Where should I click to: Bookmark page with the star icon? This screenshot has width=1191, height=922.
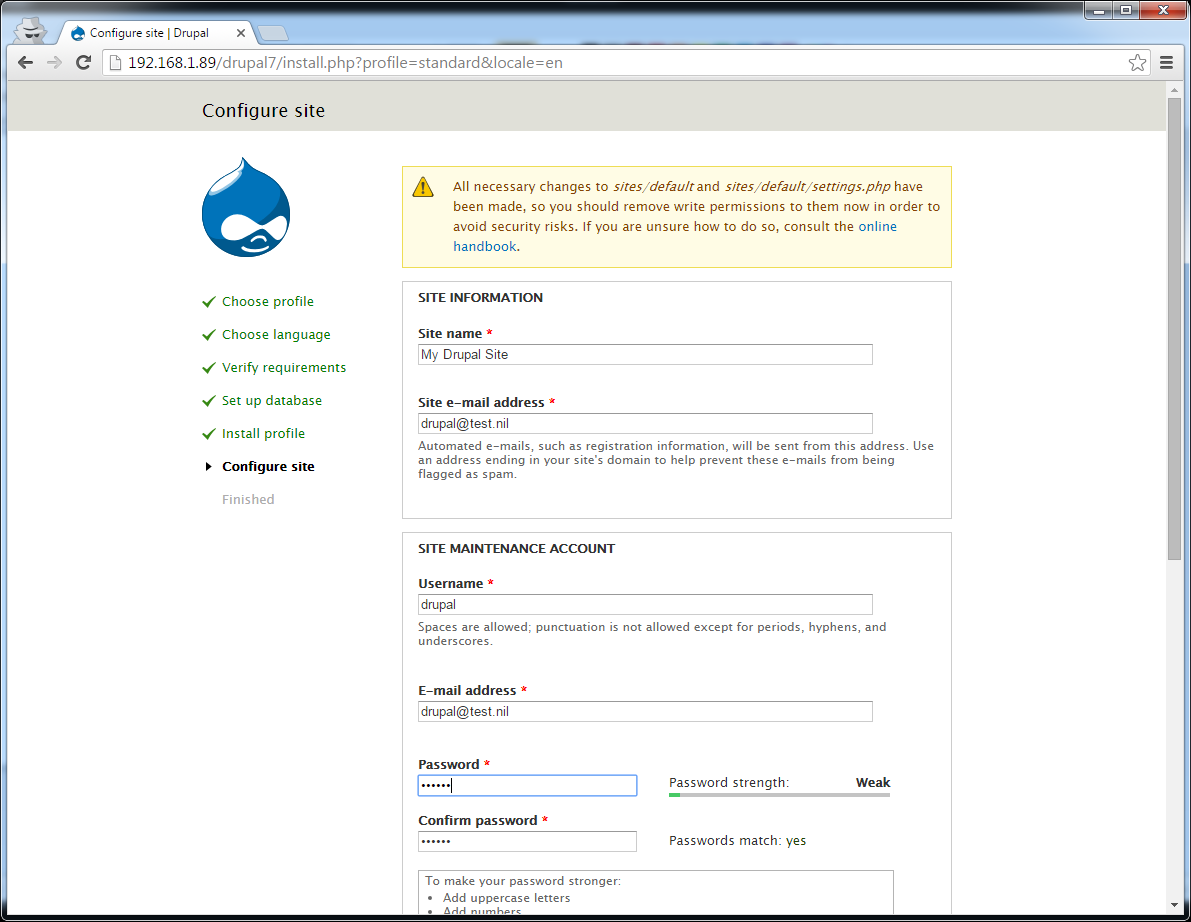tap(1137, 63)
